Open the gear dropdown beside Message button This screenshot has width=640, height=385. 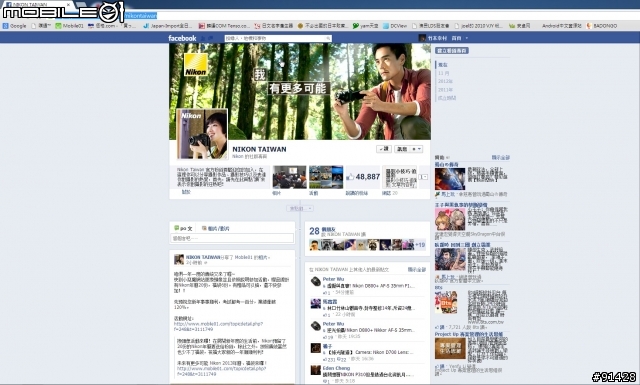click(416, 149)
